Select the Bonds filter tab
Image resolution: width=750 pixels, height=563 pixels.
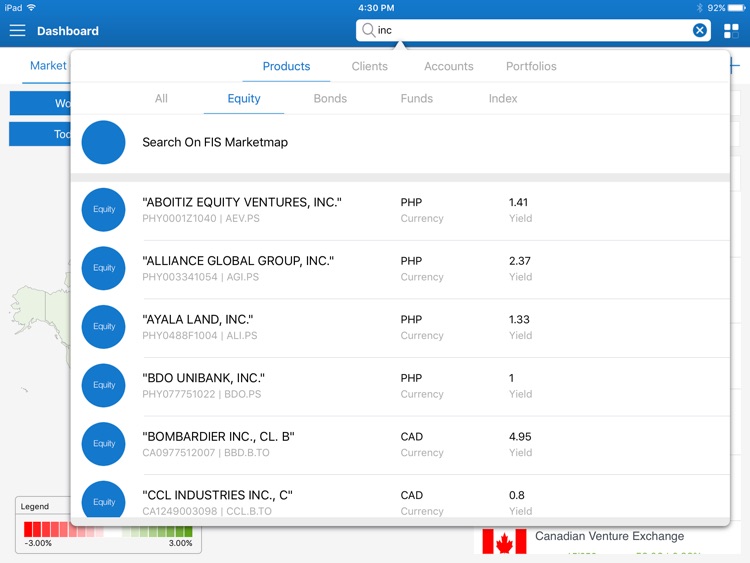(330, 99)
